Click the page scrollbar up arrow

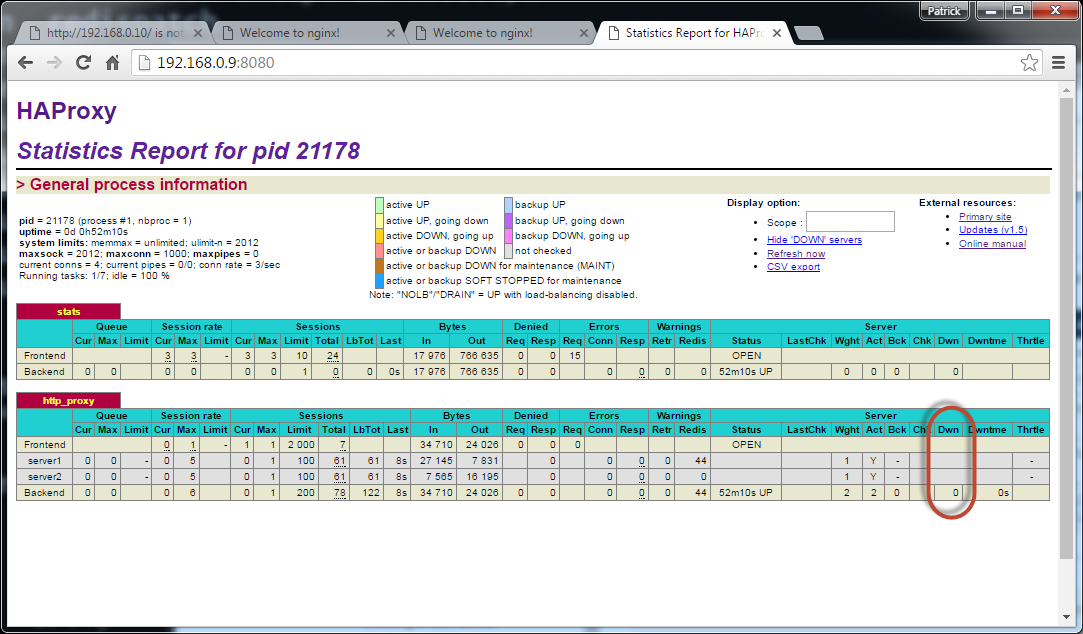click(x=1067, y=88)
